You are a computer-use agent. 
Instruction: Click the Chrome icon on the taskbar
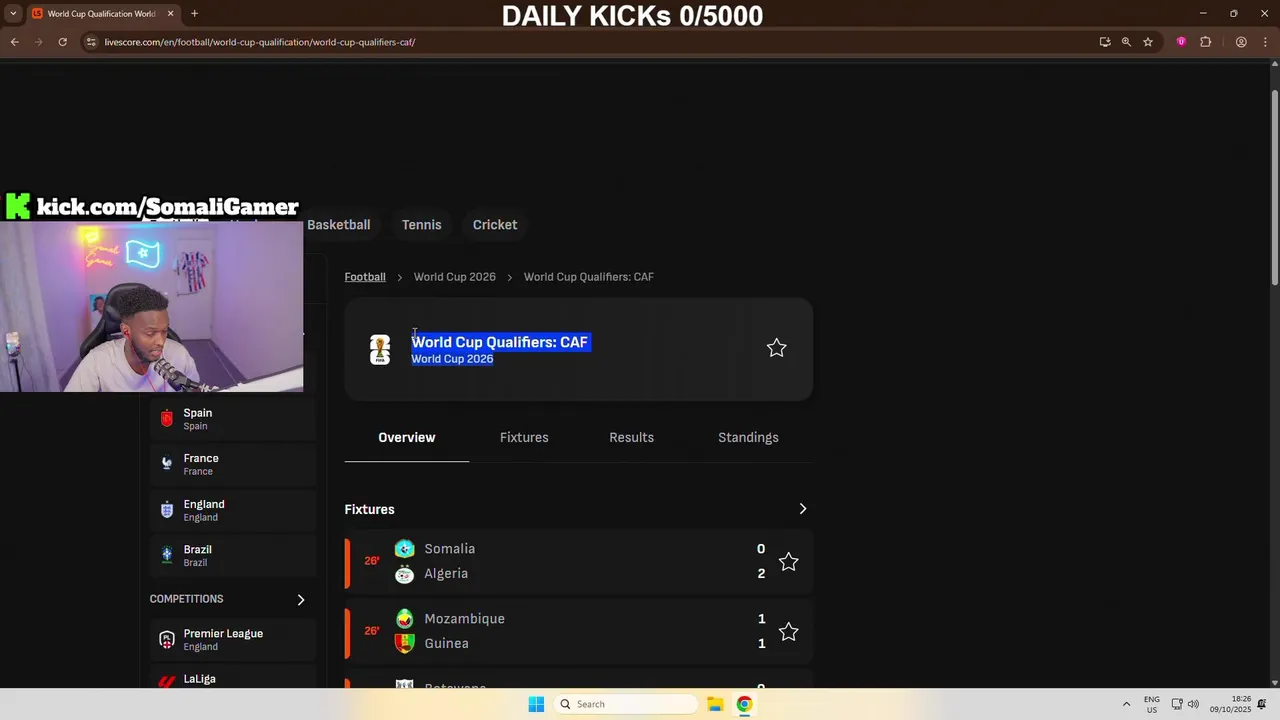[x=744, y=704]
